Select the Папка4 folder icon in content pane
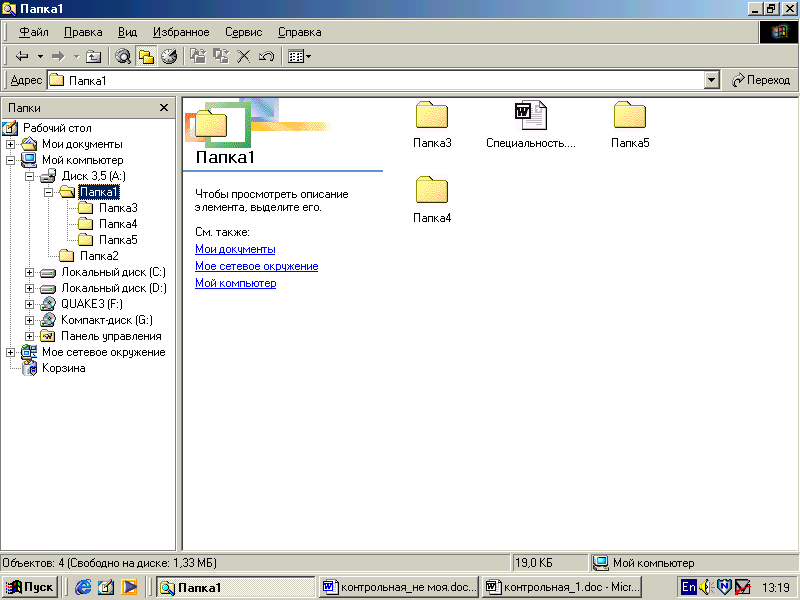The width and height of the screenshot is (800, 600). coord(432,190)
